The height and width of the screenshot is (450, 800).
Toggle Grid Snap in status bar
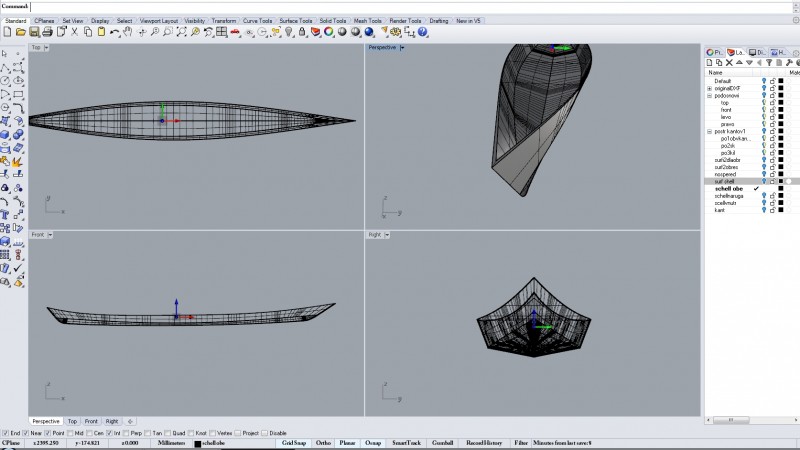pos(293,442)
